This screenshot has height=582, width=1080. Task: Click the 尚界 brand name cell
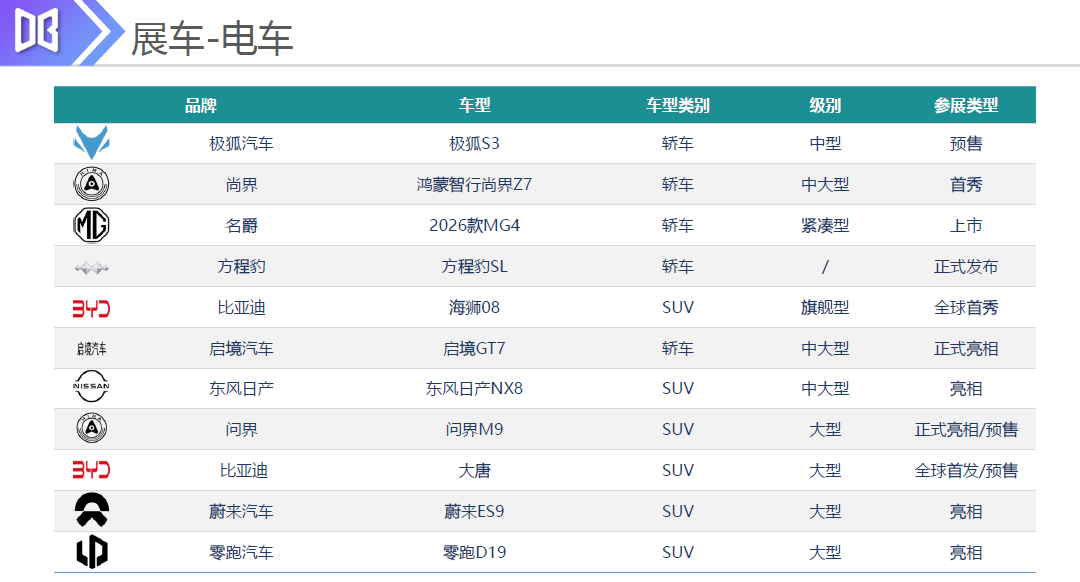coord(241,185)
